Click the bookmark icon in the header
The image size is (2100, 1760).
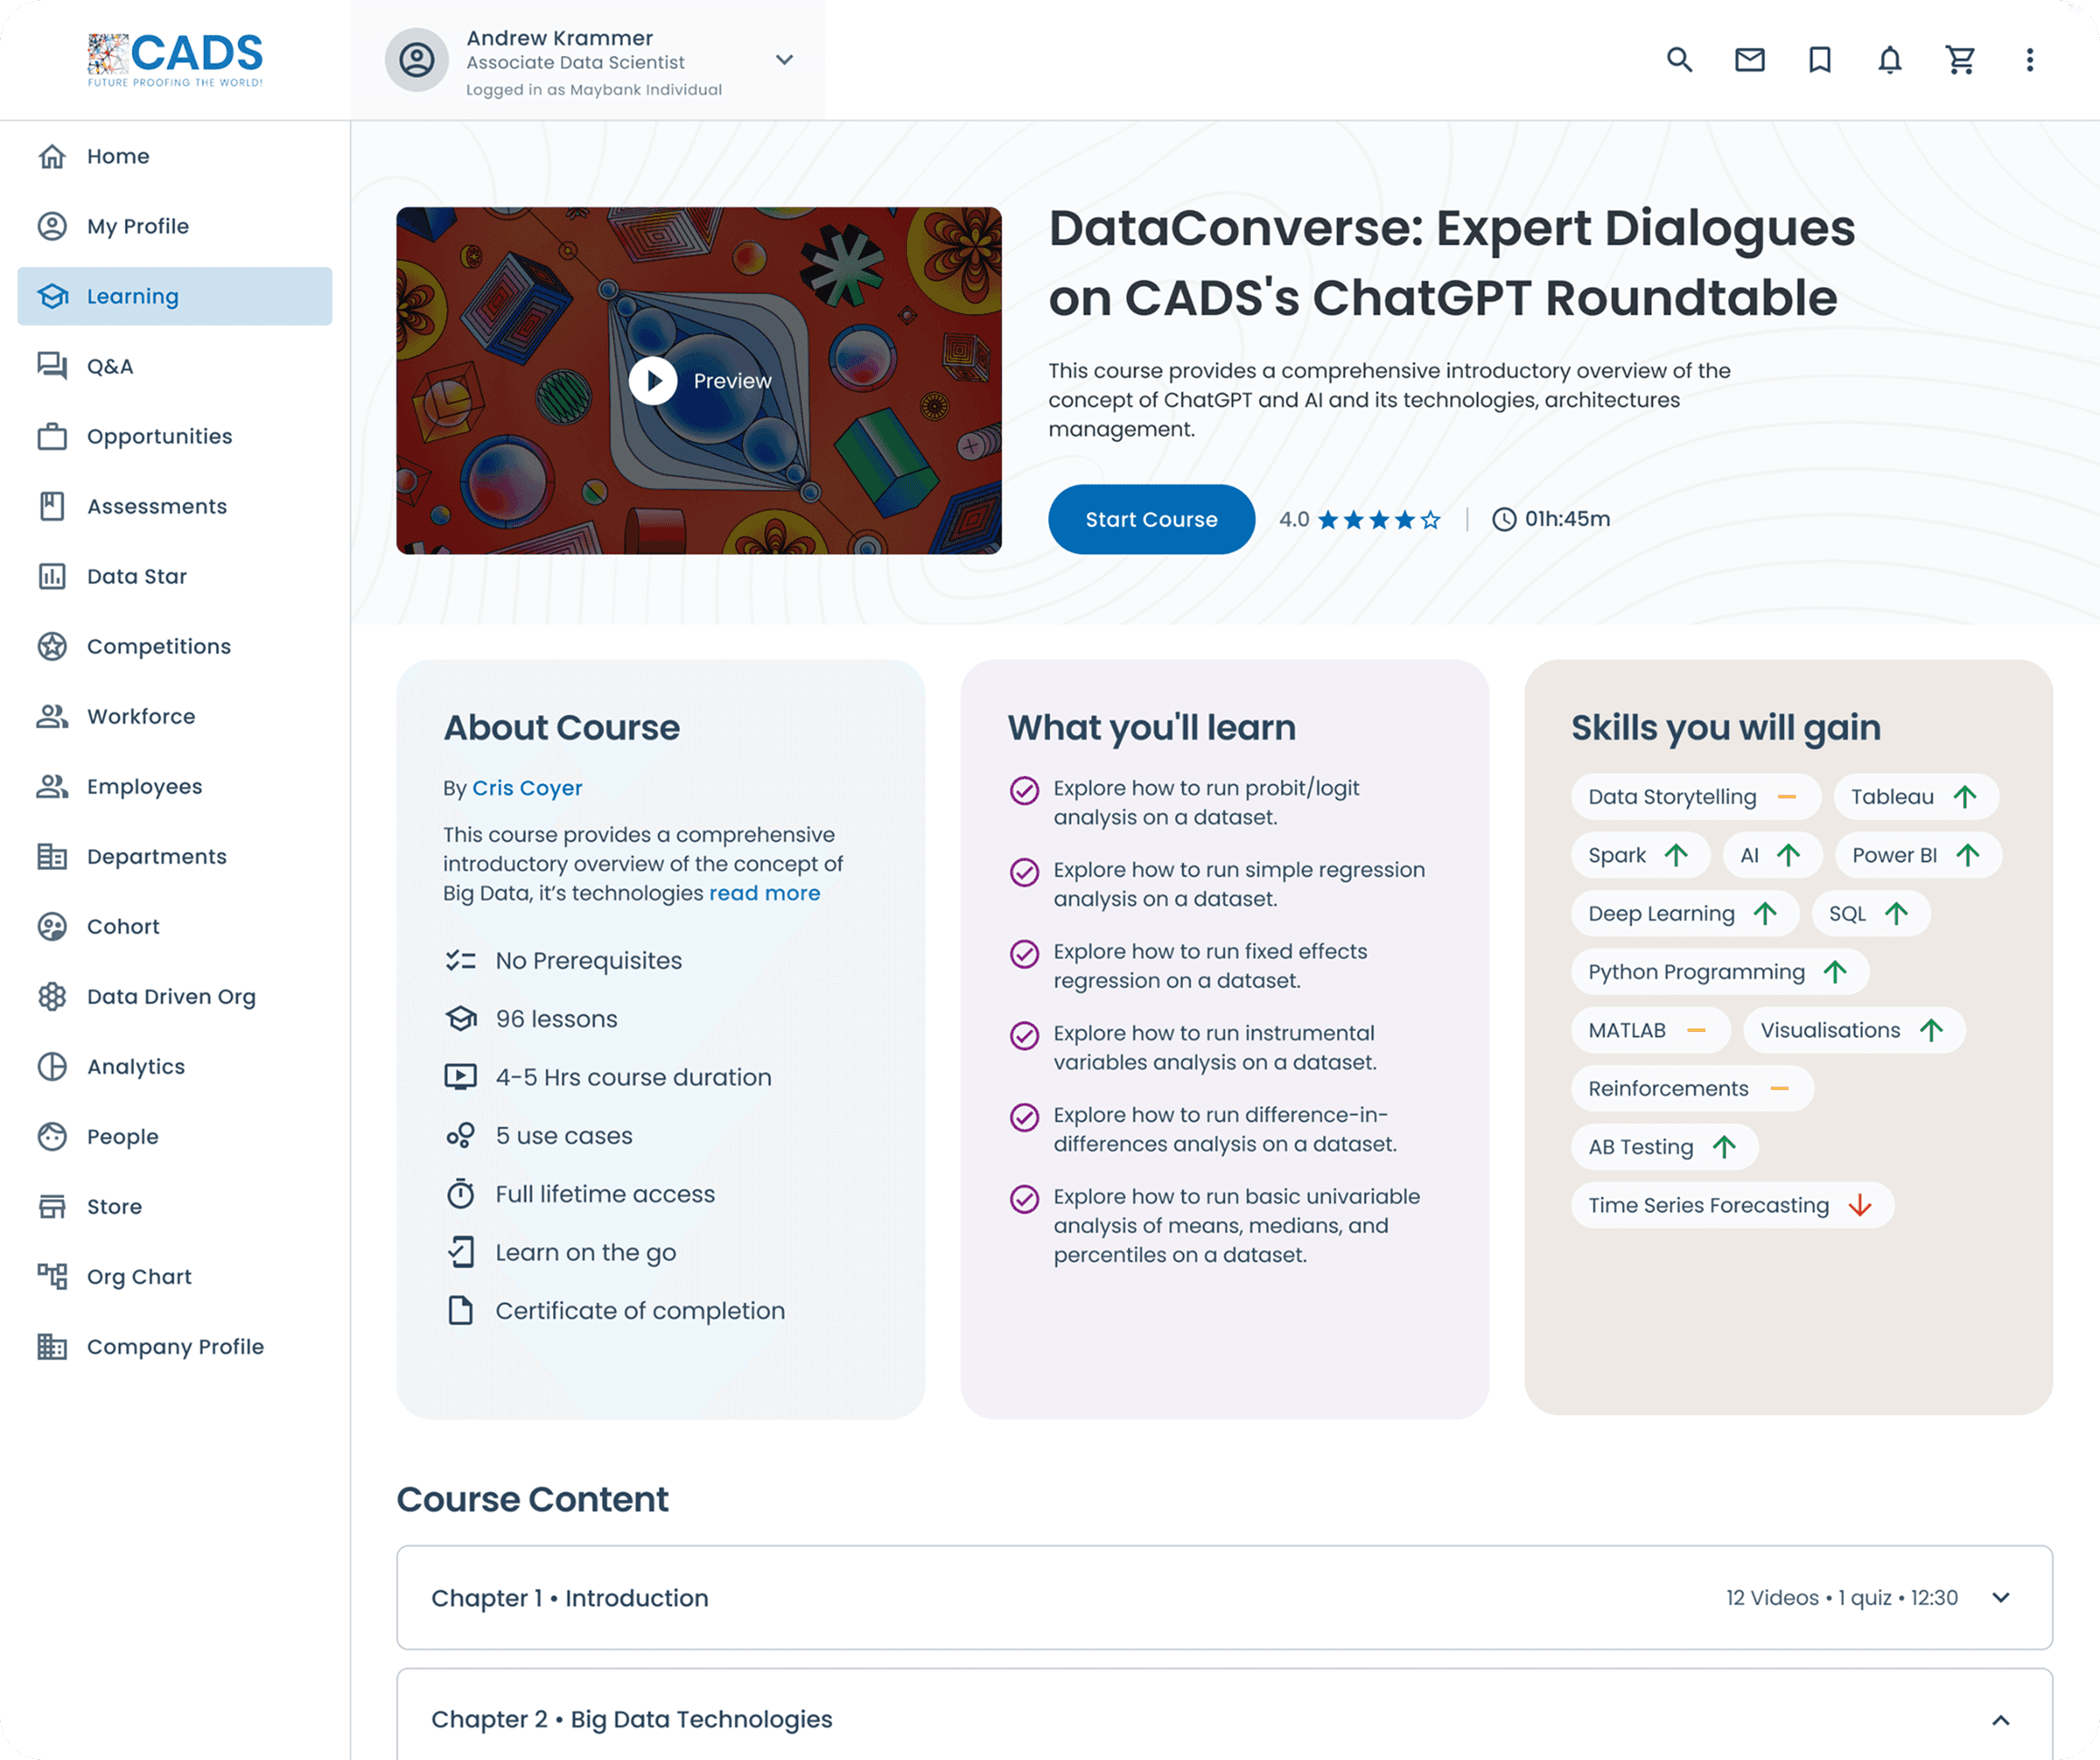(x=1819, y=60)
